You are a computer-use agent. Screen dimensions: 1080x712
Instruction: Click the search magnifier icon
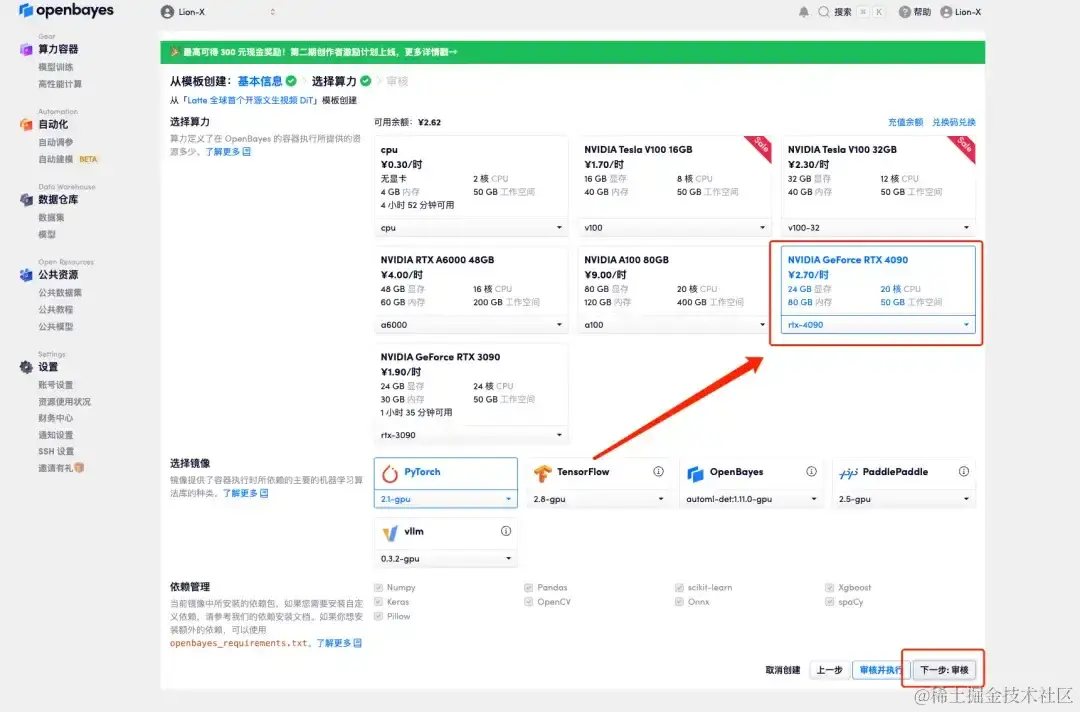[823, 12]
